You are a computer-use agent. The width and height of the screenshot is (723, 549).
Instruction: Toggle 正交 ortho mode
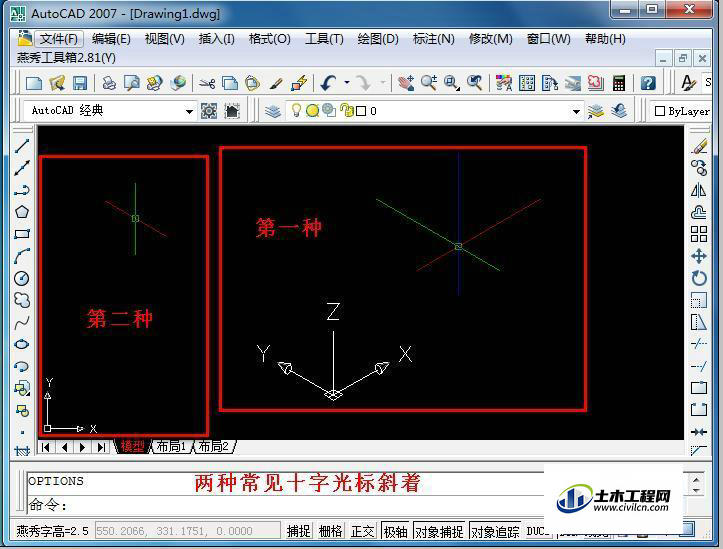pos(363,531)
